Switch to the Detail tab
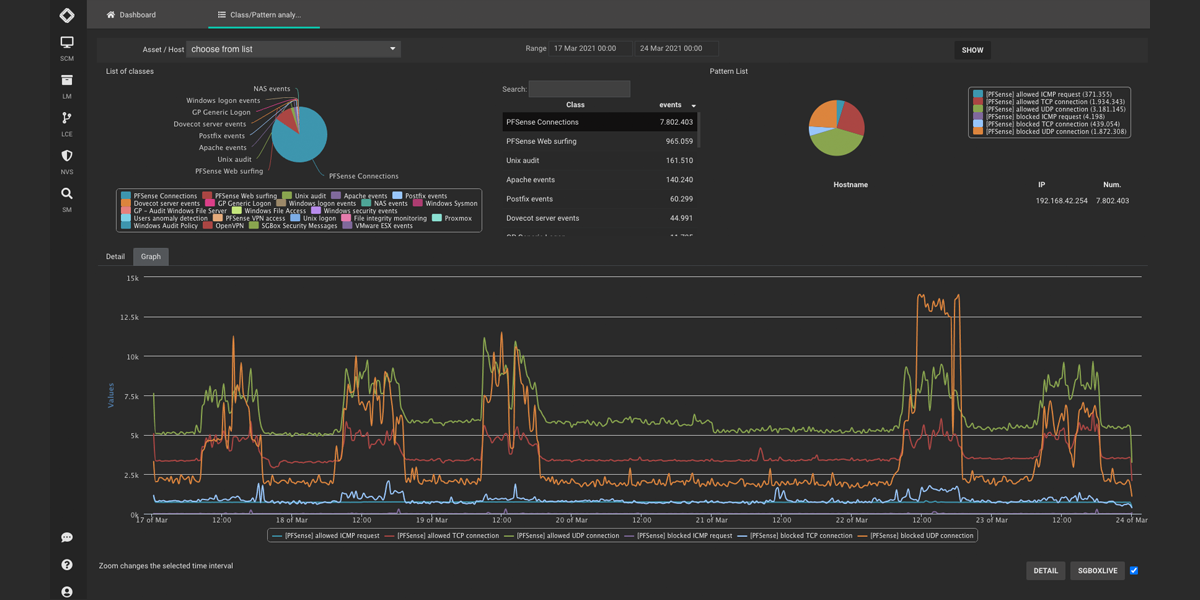The image size is (1200, 600). click(116, 257)
